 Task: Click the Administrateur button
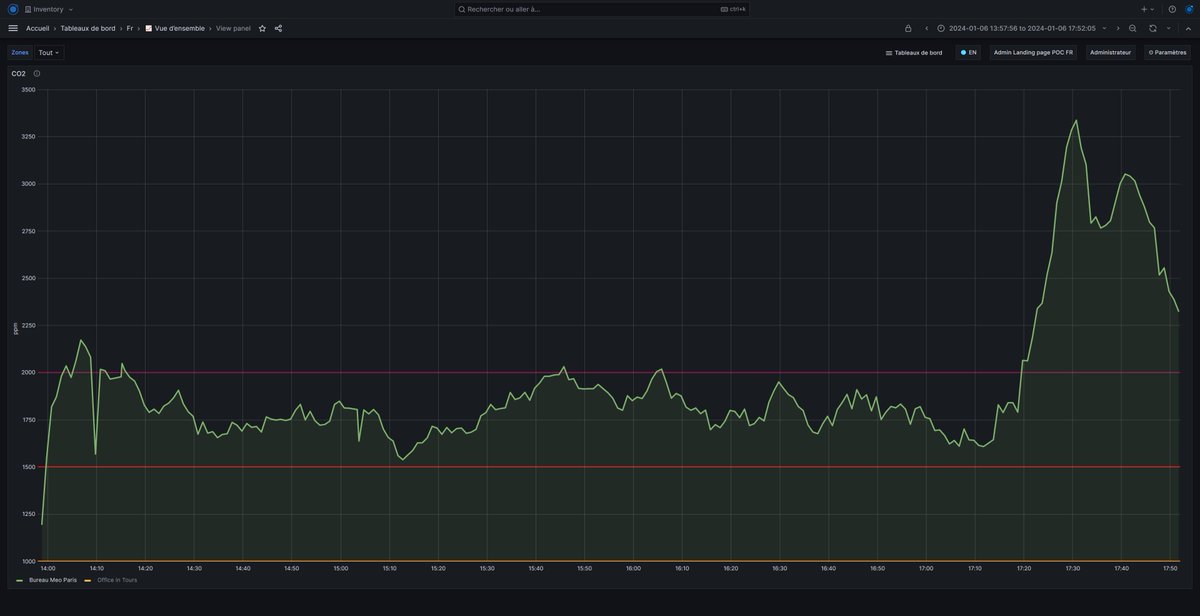pos(1110,52)
